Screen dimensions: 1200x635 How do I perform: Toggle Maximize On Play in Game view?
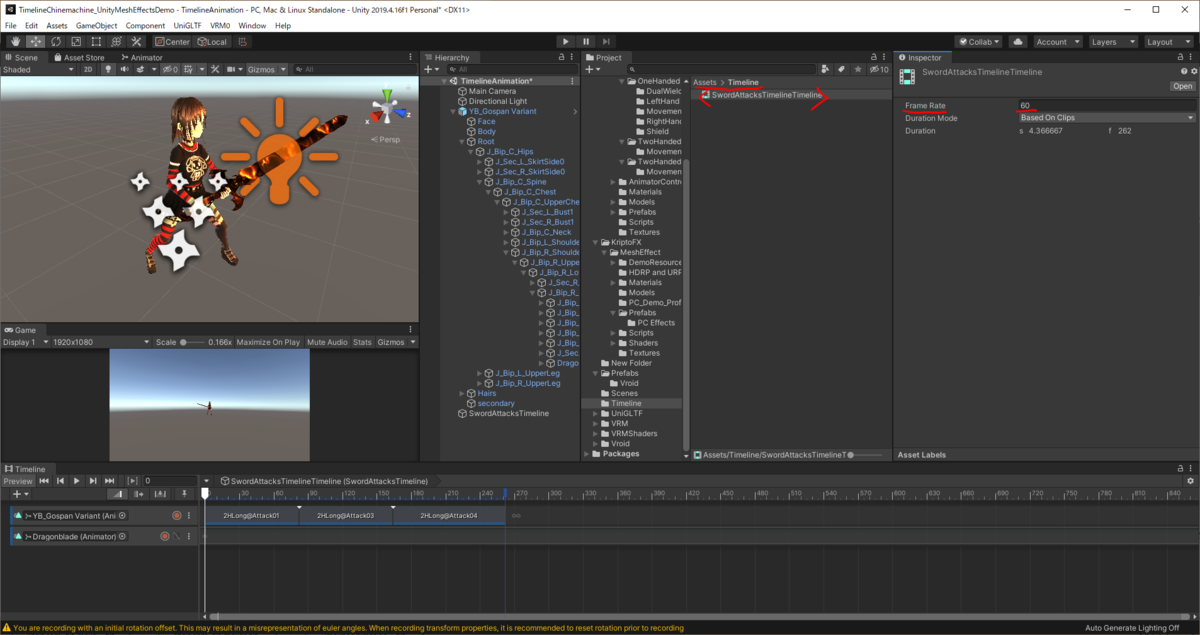tap(268, 342)
